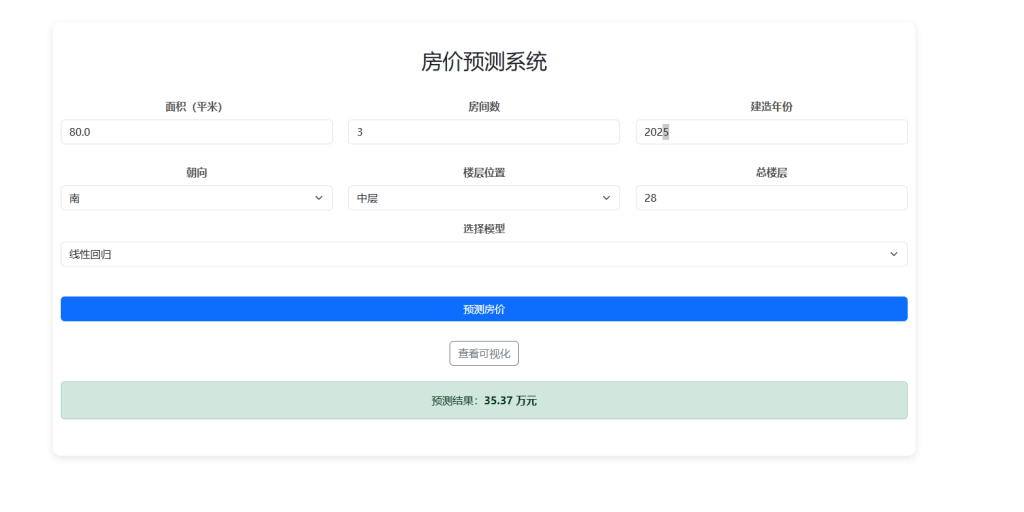The image size is (1024, 512).
Task: Click the 建造年份 label text
Action: (x=771, y=107)
